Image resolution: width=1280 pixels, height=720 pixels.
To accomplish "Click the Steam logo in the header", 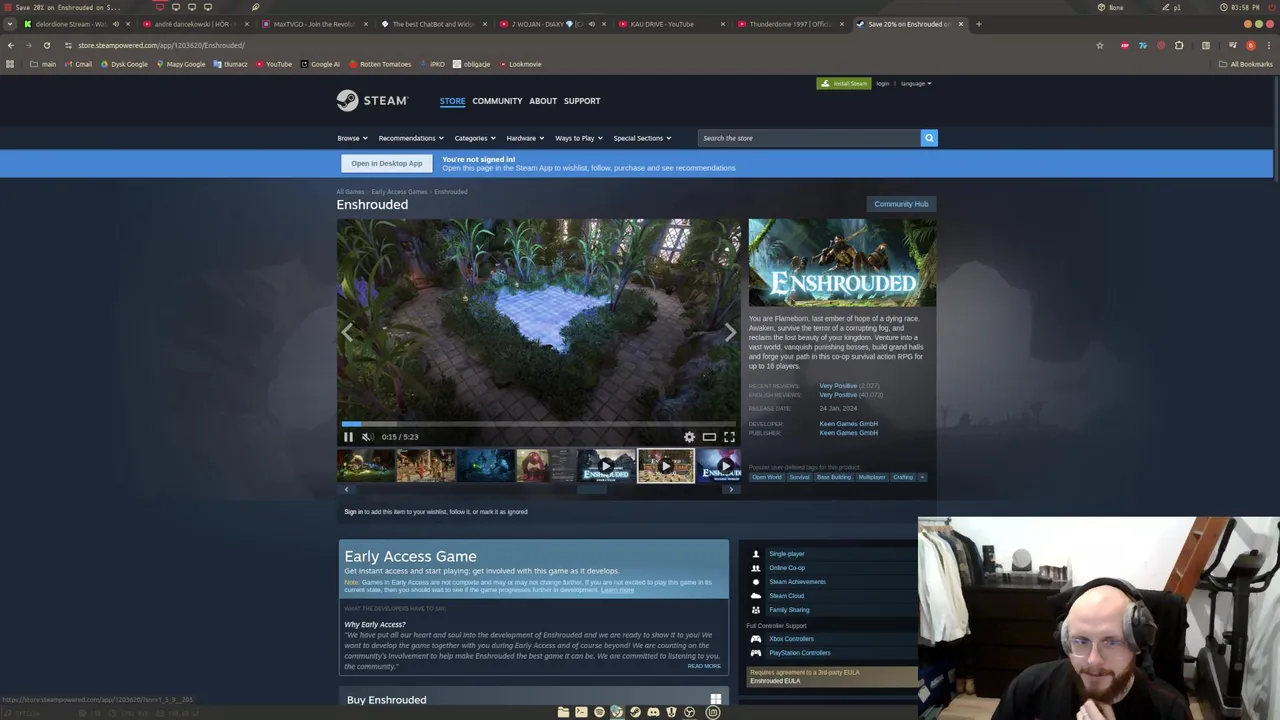I will click(x=372, y=100).
